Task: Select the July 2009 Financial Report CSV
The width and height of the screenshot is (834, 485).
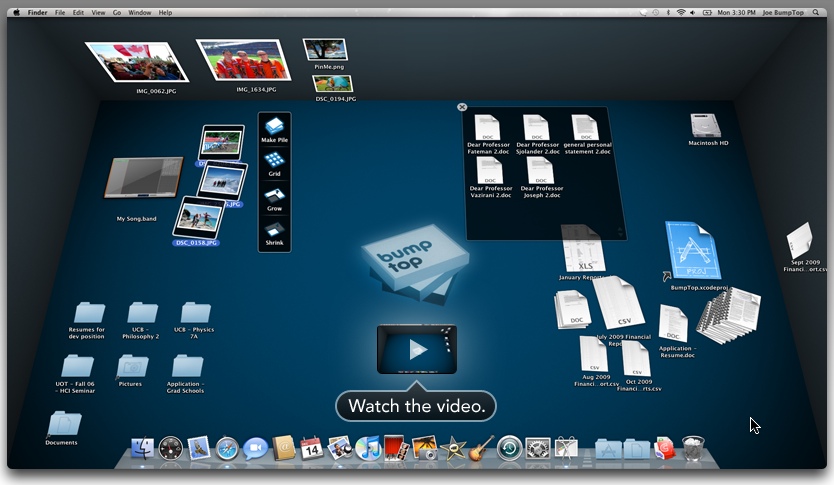Action: (618, 304)
